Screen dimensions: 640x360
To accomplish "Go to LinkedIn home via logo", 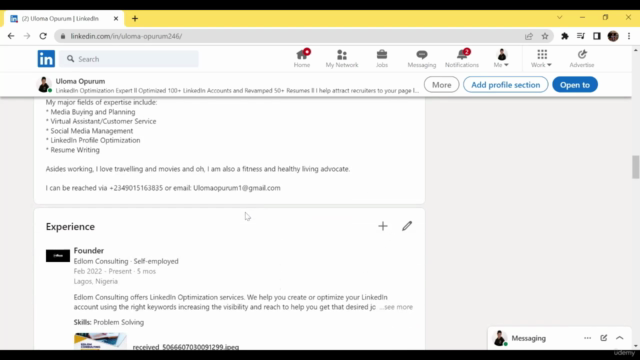I will pos(46,59).
